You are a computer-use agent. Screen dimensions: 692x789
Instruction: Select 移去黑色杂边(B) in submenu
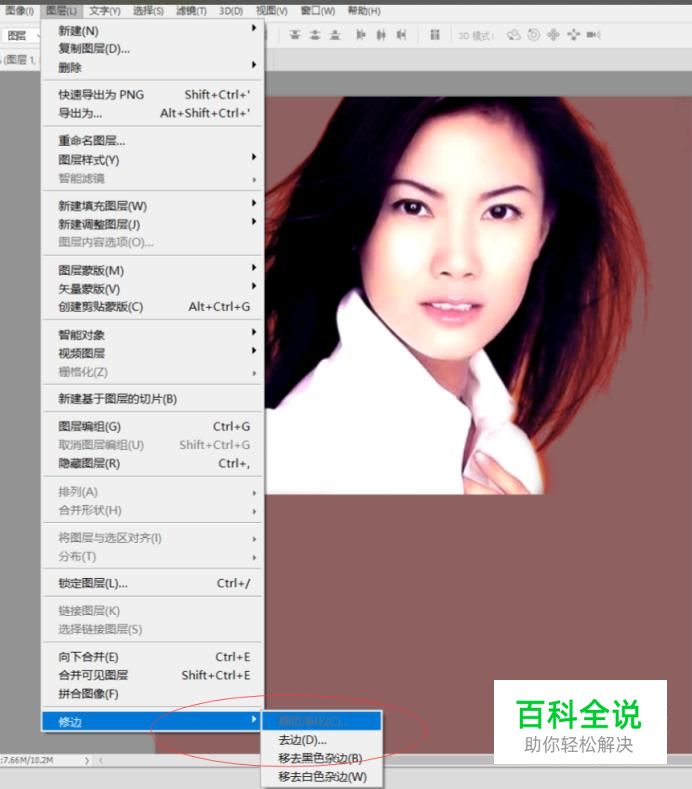coord(322,758)
